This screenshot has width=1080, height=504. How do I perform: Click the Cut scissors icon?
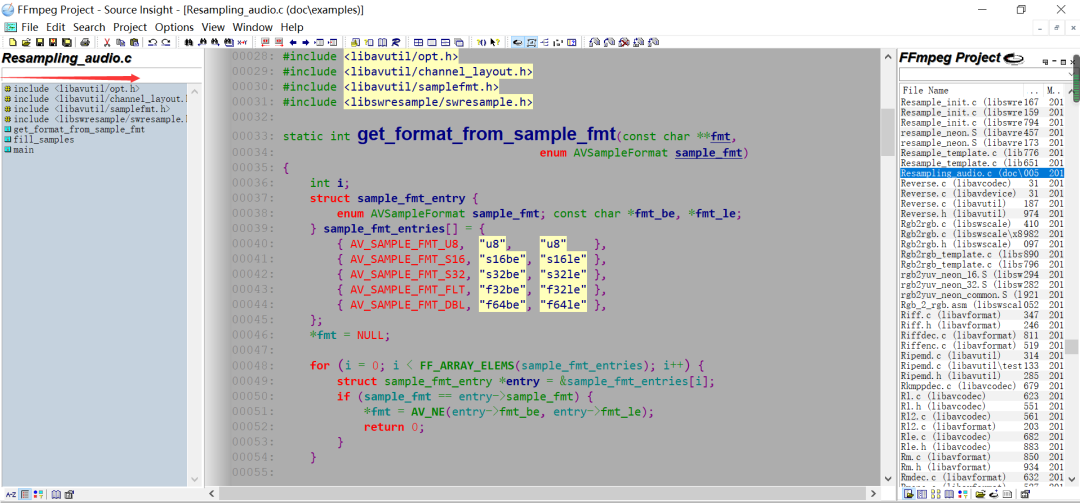[106, 42]
